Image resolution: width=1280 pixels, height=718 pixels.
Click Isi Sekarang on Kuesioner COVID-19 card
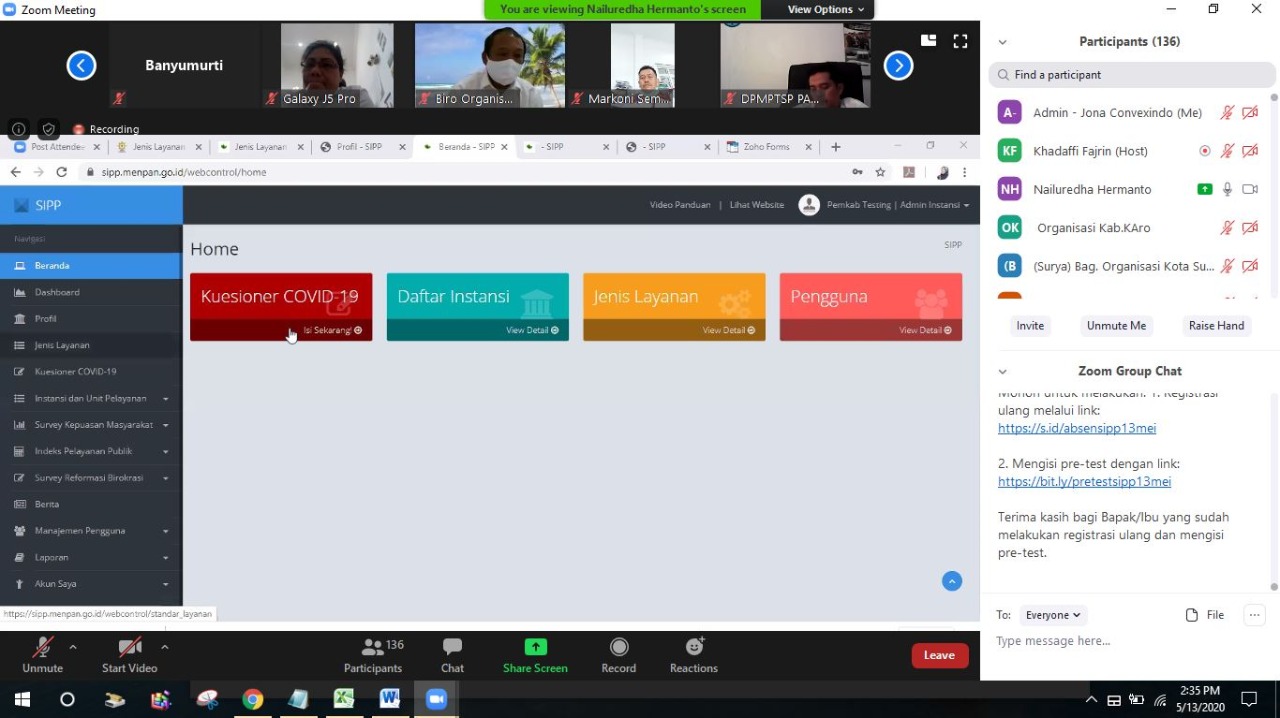[x=332, y=330]
